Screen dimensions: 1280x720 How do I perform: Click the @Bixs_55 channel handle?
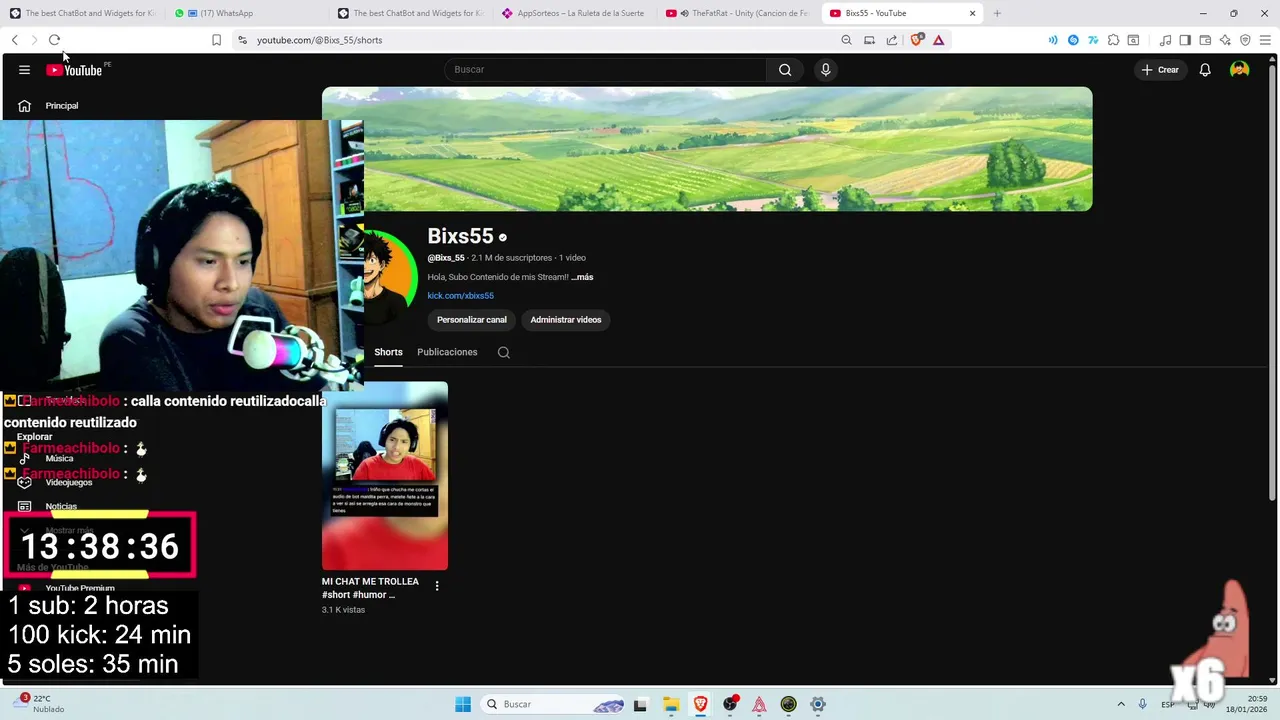pyautogui.click(x=446, y=258)
